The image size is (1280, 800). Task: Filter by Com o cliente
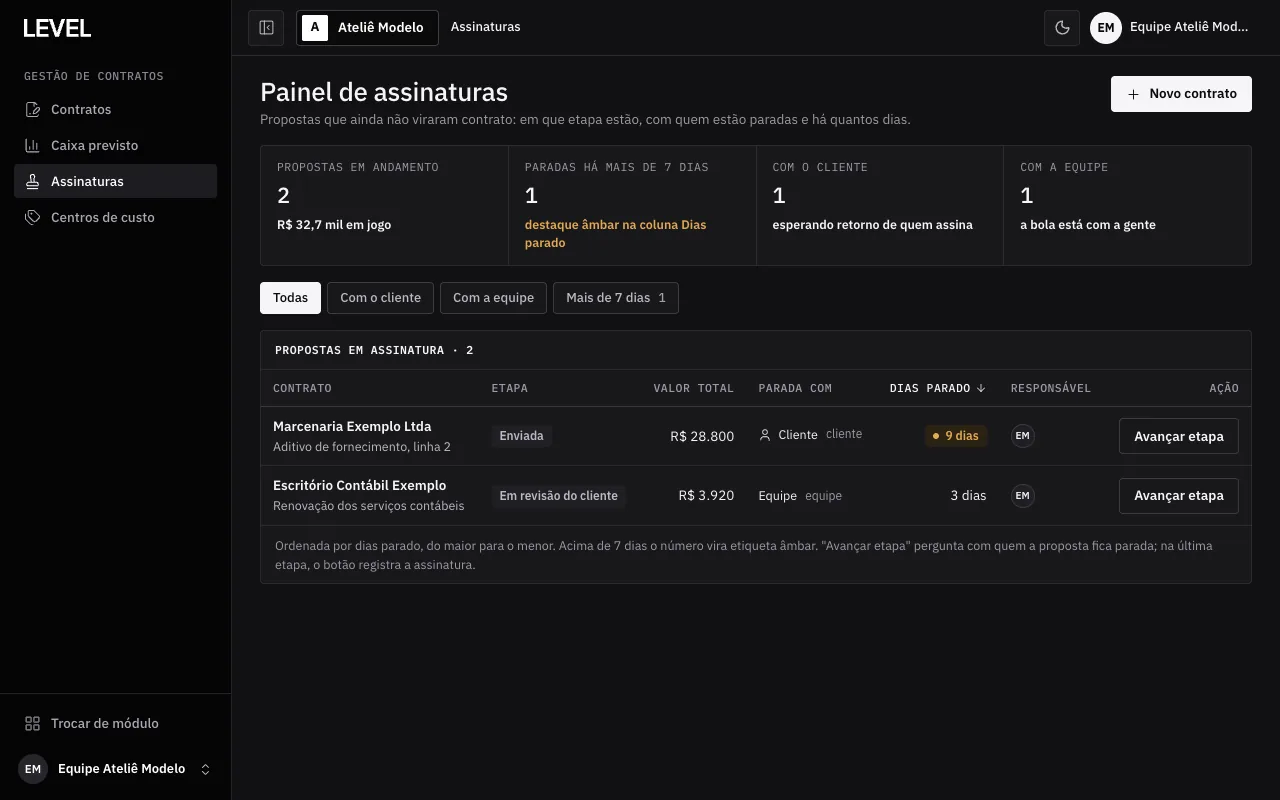pos(380,298)
